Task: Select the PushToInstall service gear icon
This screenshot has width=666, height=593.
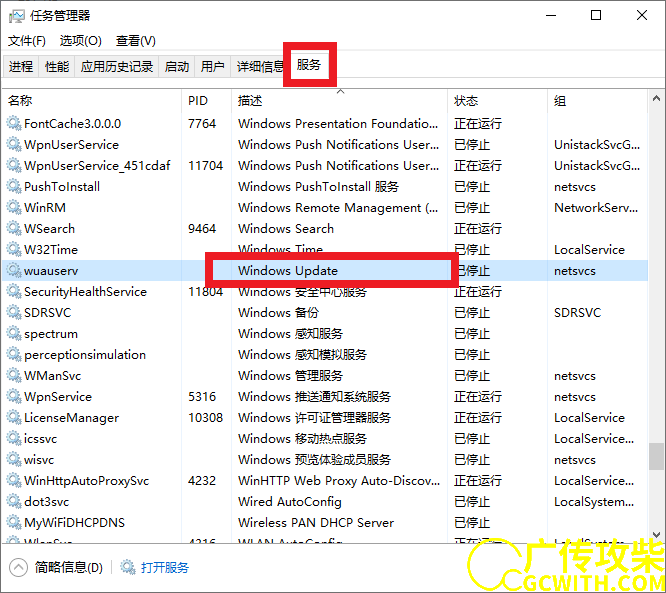Action: point(14,186)
